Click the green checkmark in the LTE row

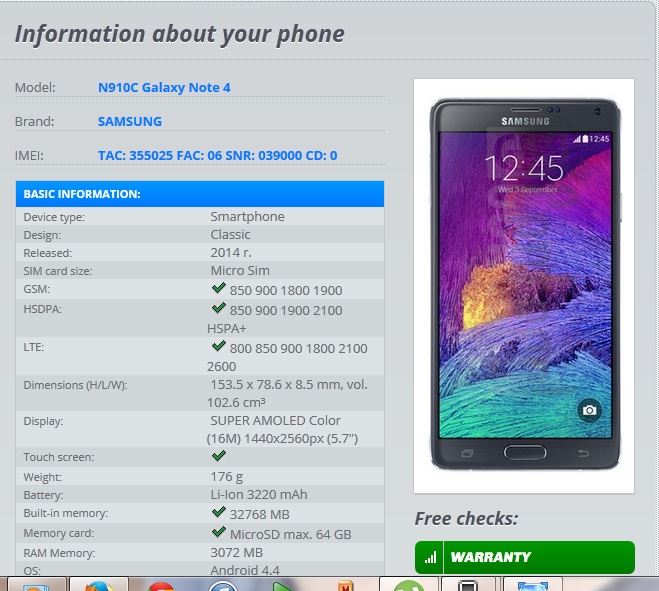[219, 346]
